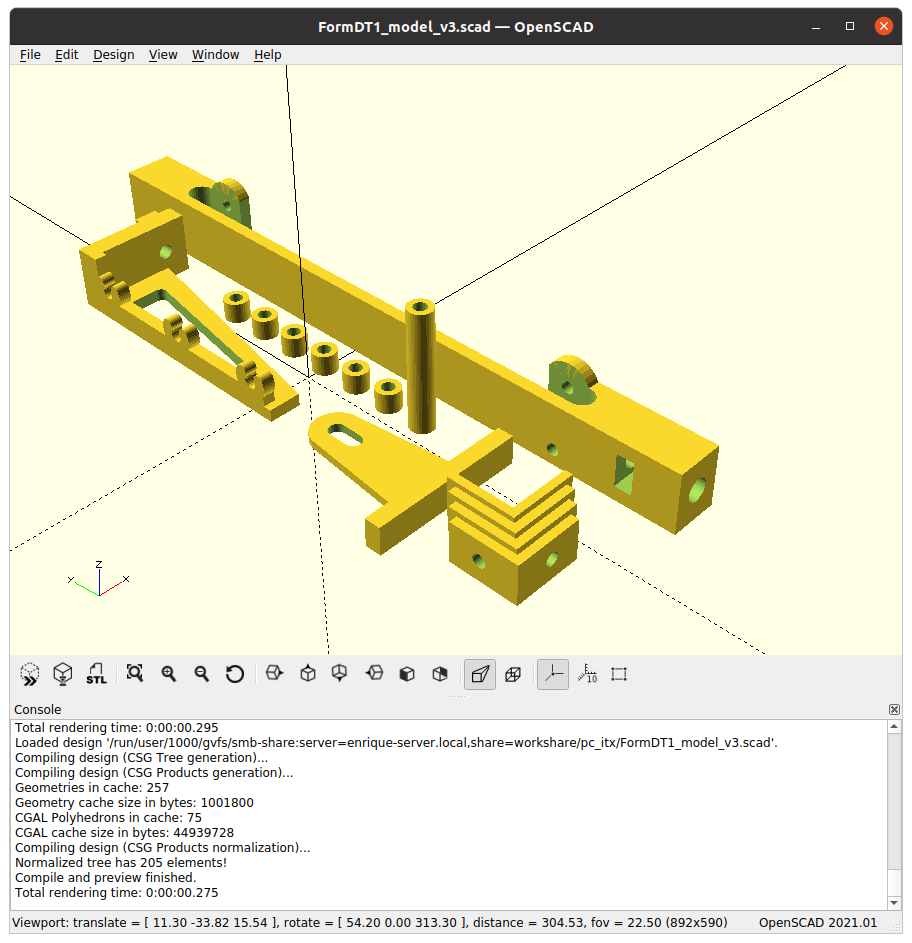Viewport: 912px width, 943px height.
Task: Click the Loaded design file path line
Action: 396,742
